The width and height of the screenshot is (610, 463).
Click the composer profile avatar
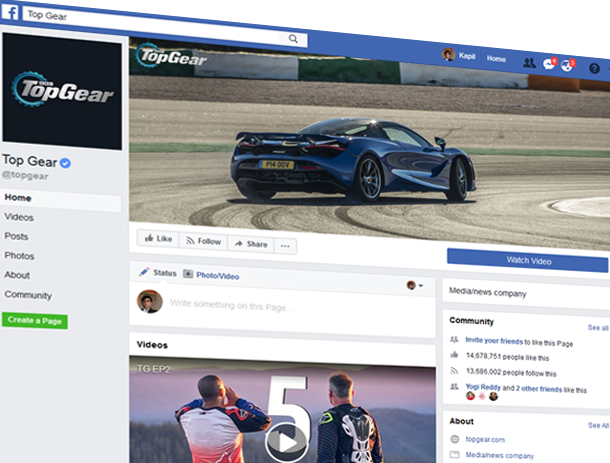click(x=149, y=301)
